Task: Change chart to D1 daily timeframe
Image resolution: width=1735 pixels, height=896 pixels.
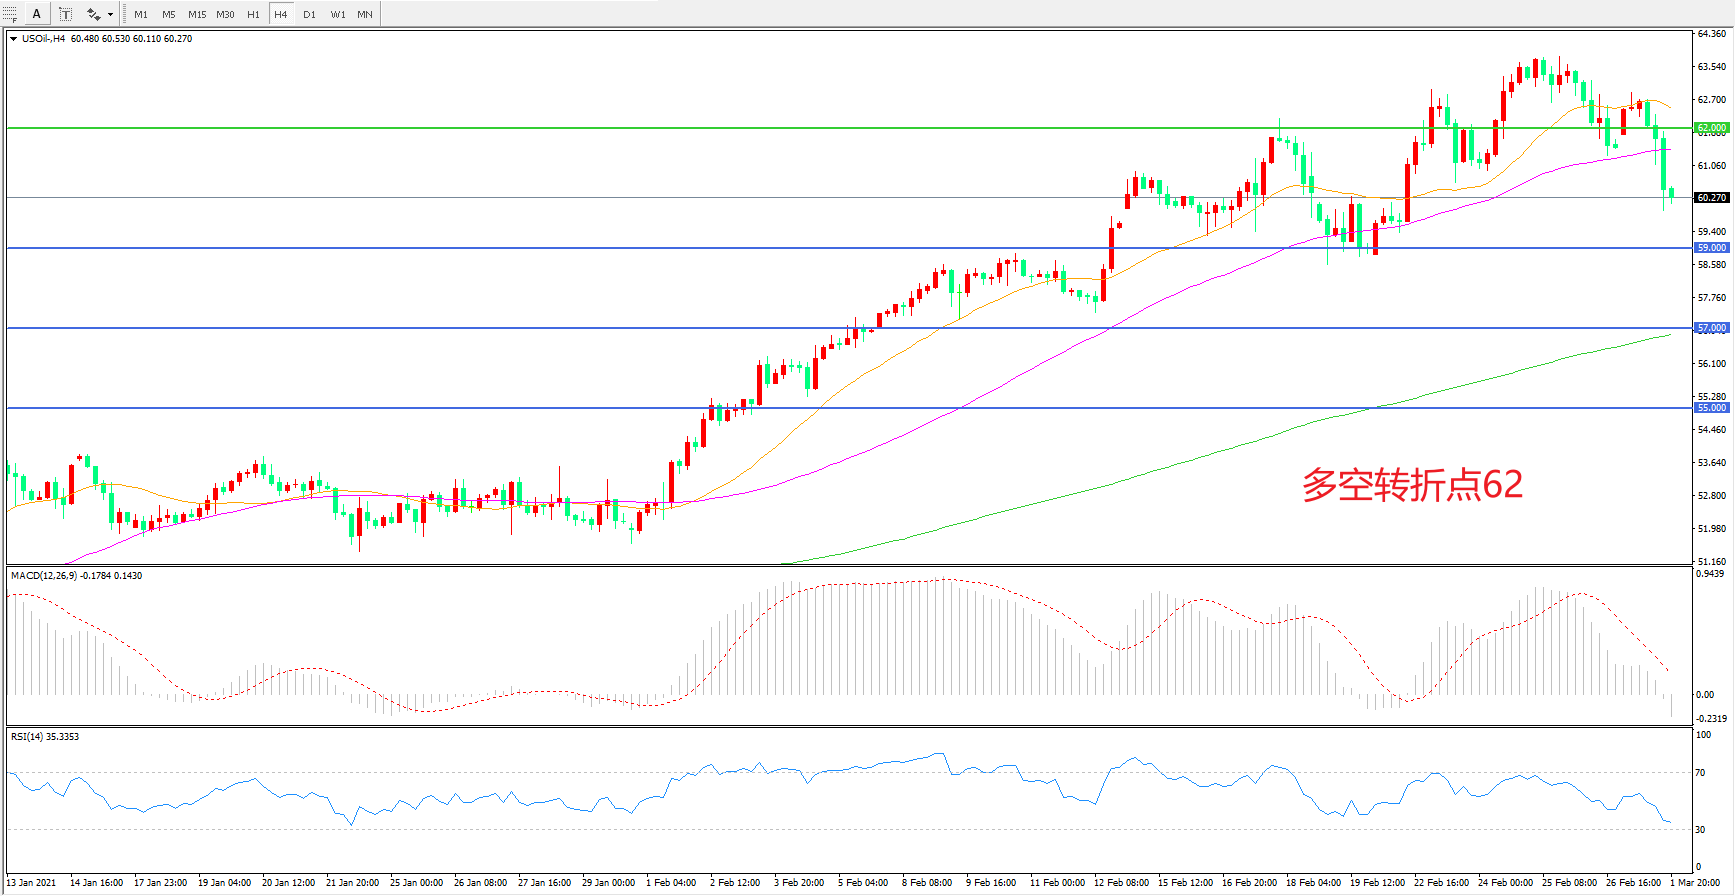Action: [x=309, y=14]
